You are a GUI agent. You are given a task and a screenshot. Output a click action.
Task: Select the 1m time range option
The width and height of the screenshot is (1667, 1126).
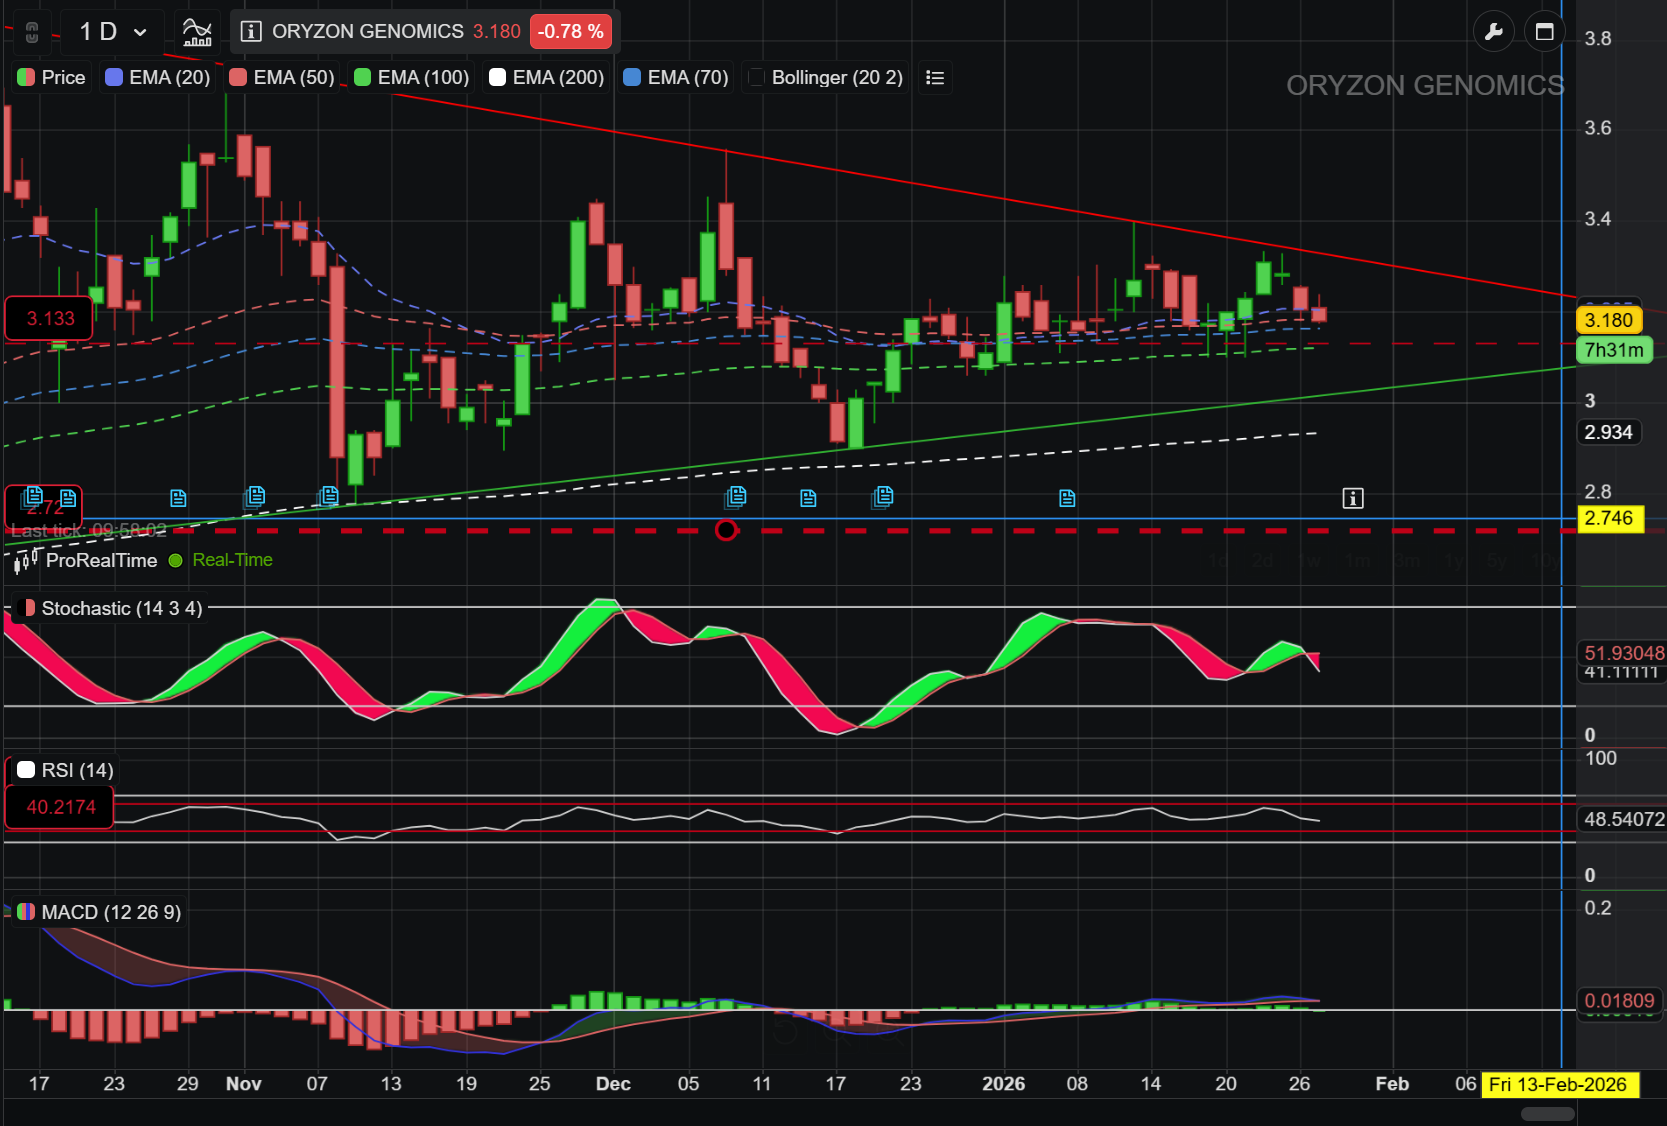click(x=1358, y=561)
